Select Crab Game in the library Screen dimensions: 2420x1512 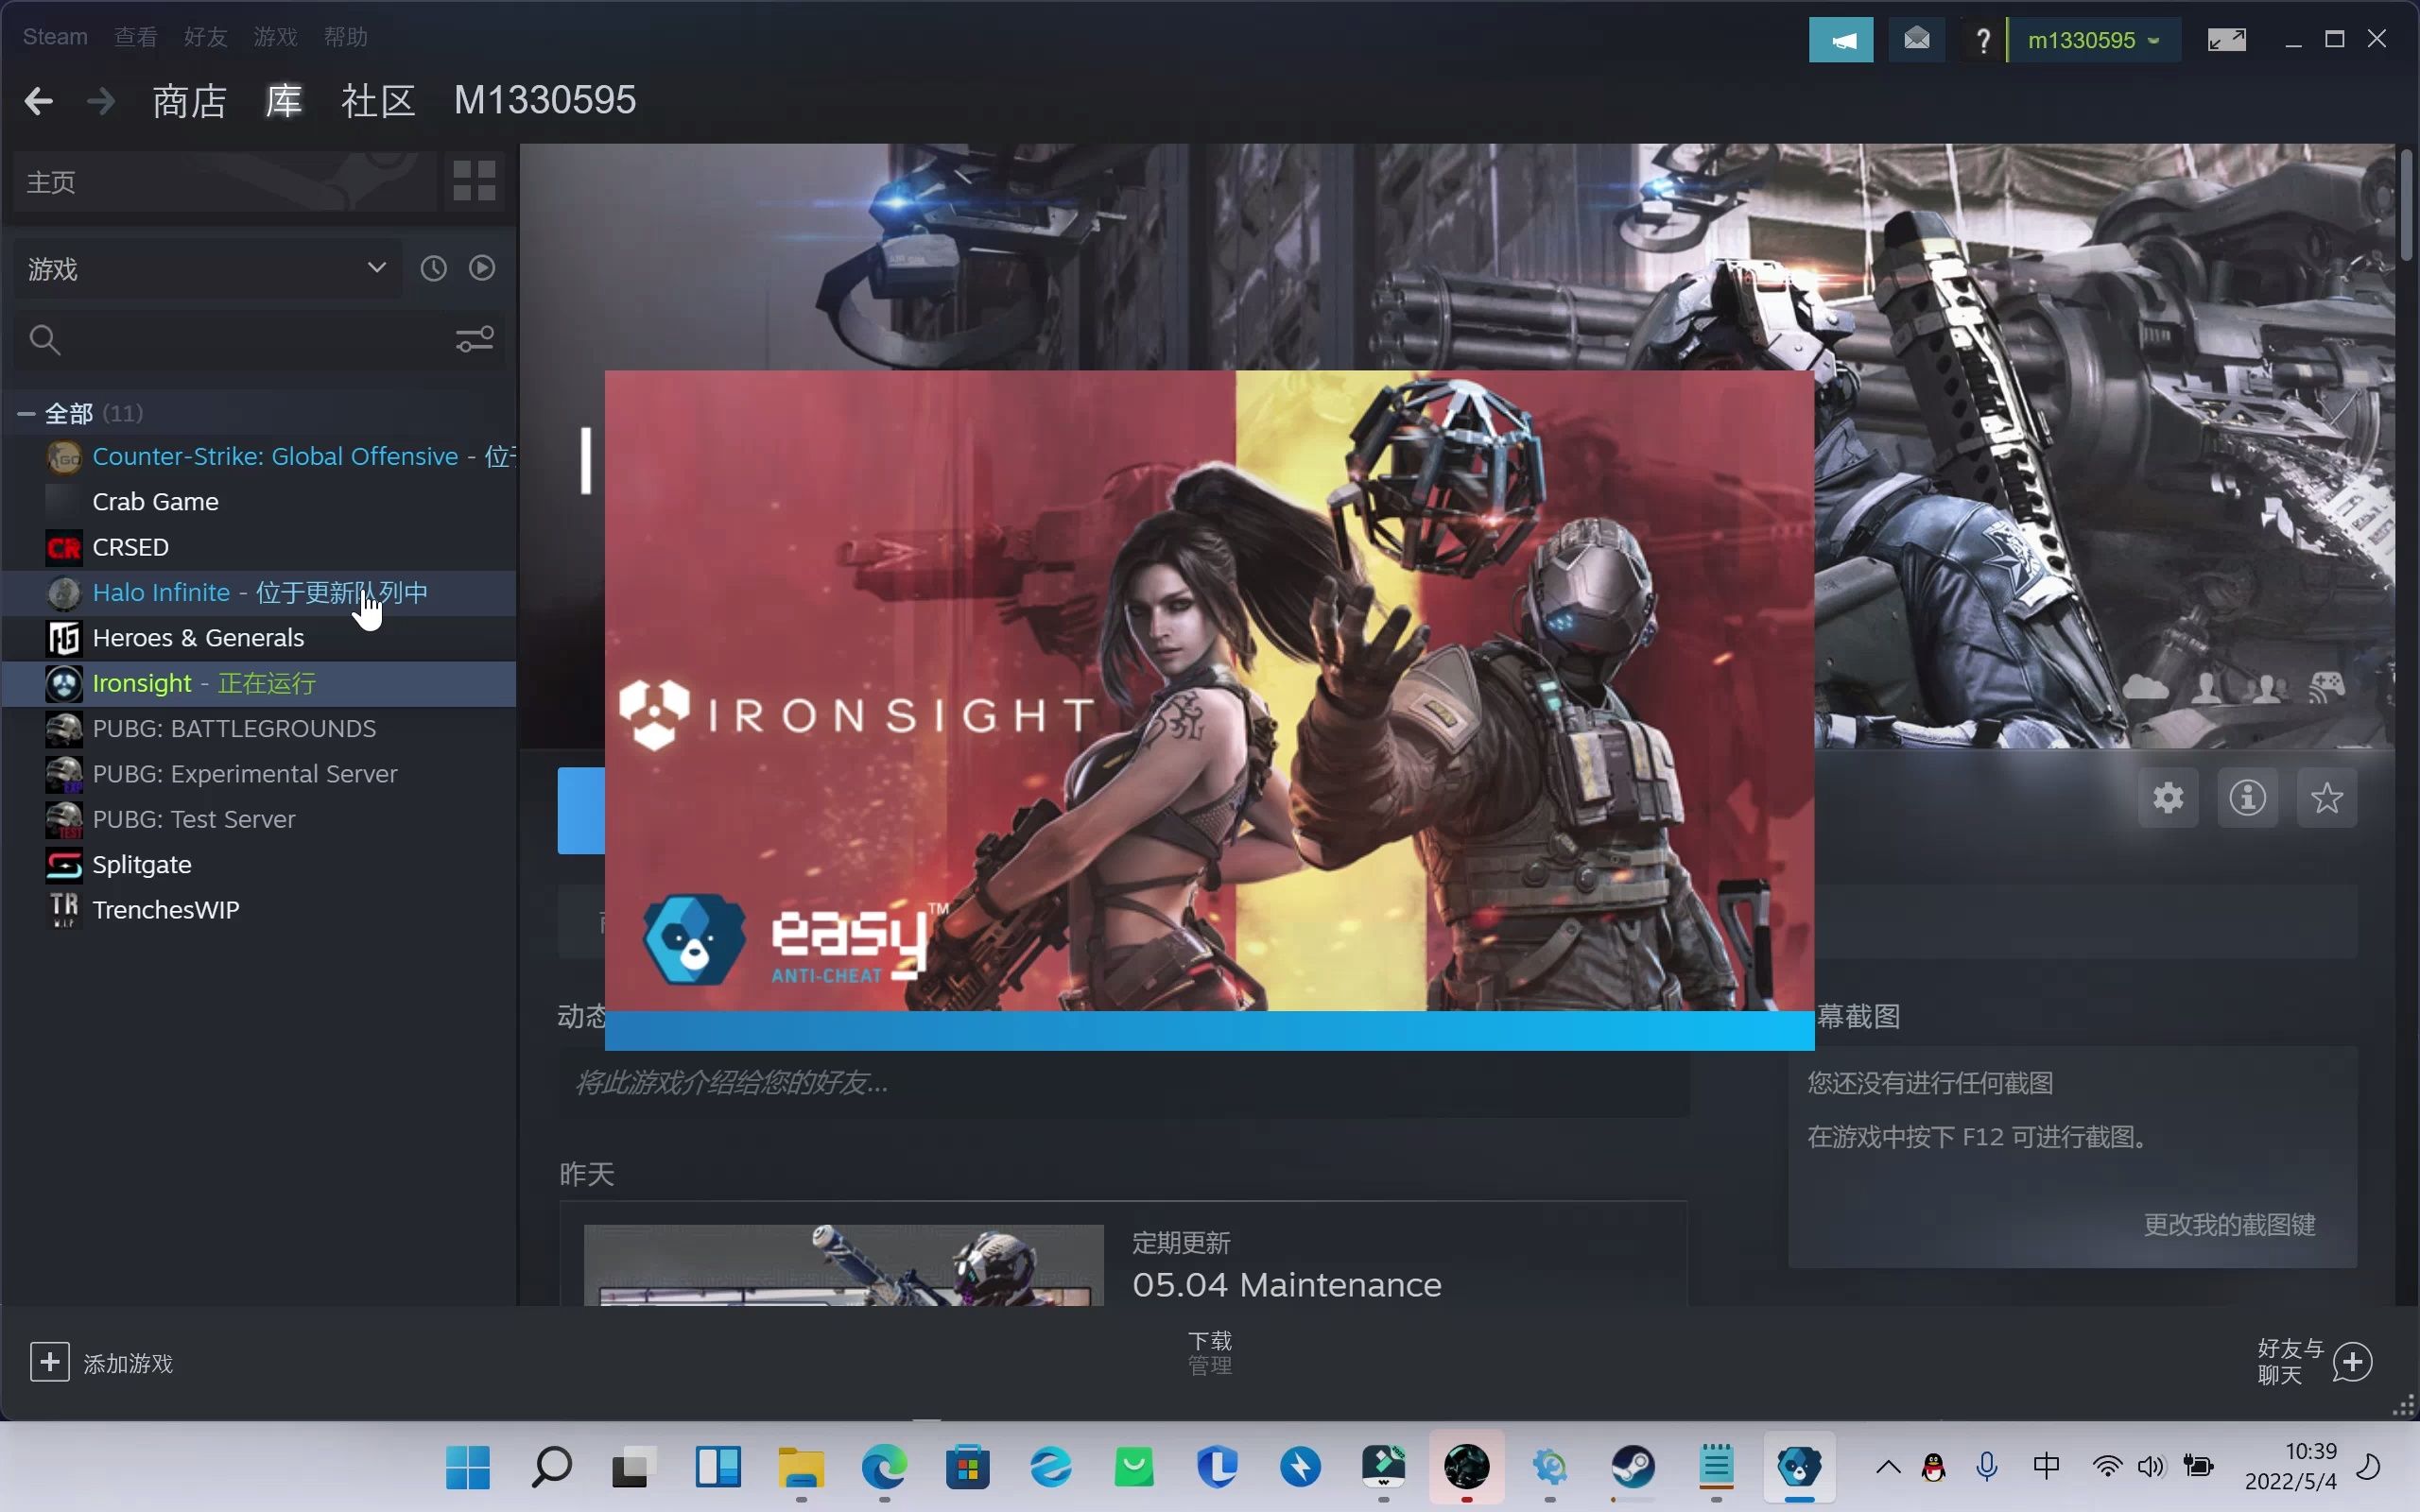260,502
